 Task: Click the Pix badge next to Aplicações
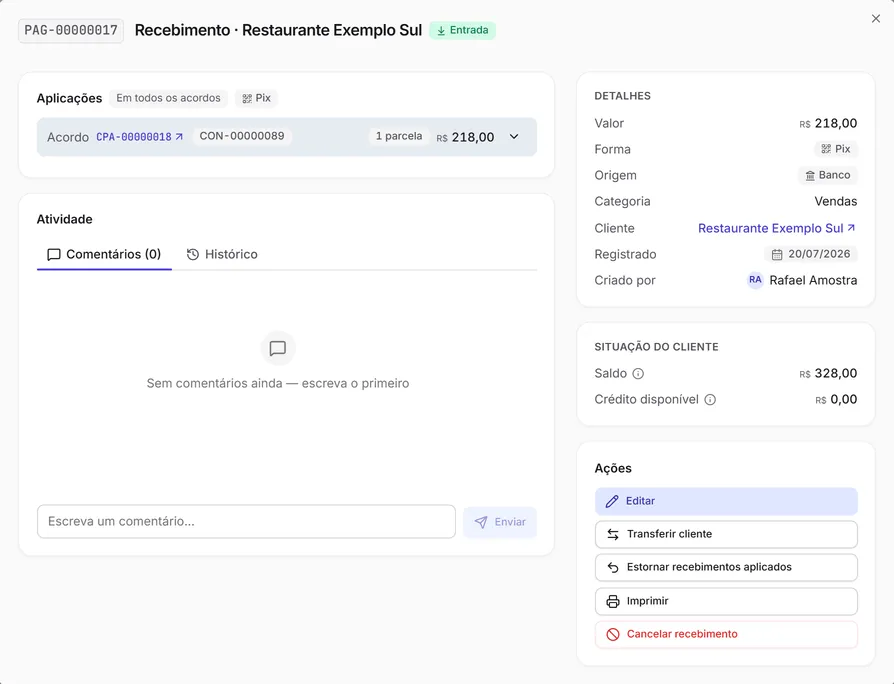point(256,98)
